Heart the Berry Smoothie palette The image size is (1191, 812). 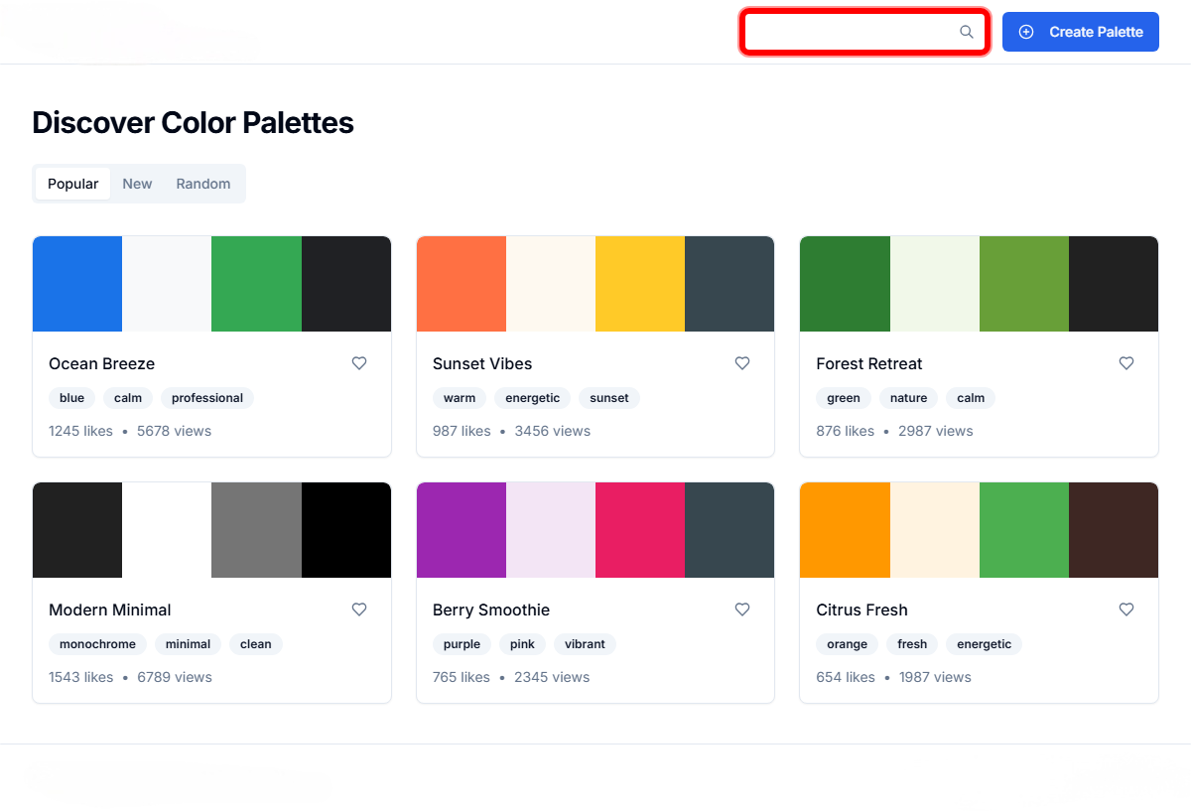point(742,609)
